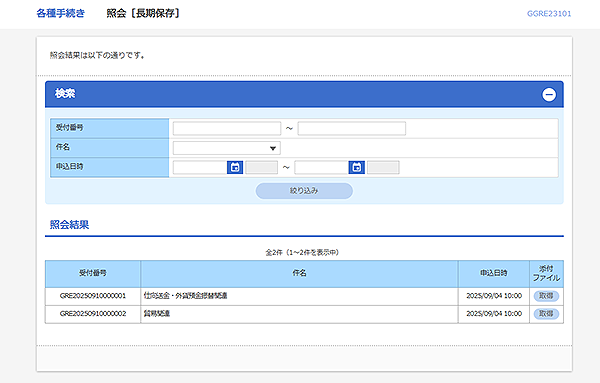
Task: Click the 件名 column header in results table
Action: click(x=299, y=274)
